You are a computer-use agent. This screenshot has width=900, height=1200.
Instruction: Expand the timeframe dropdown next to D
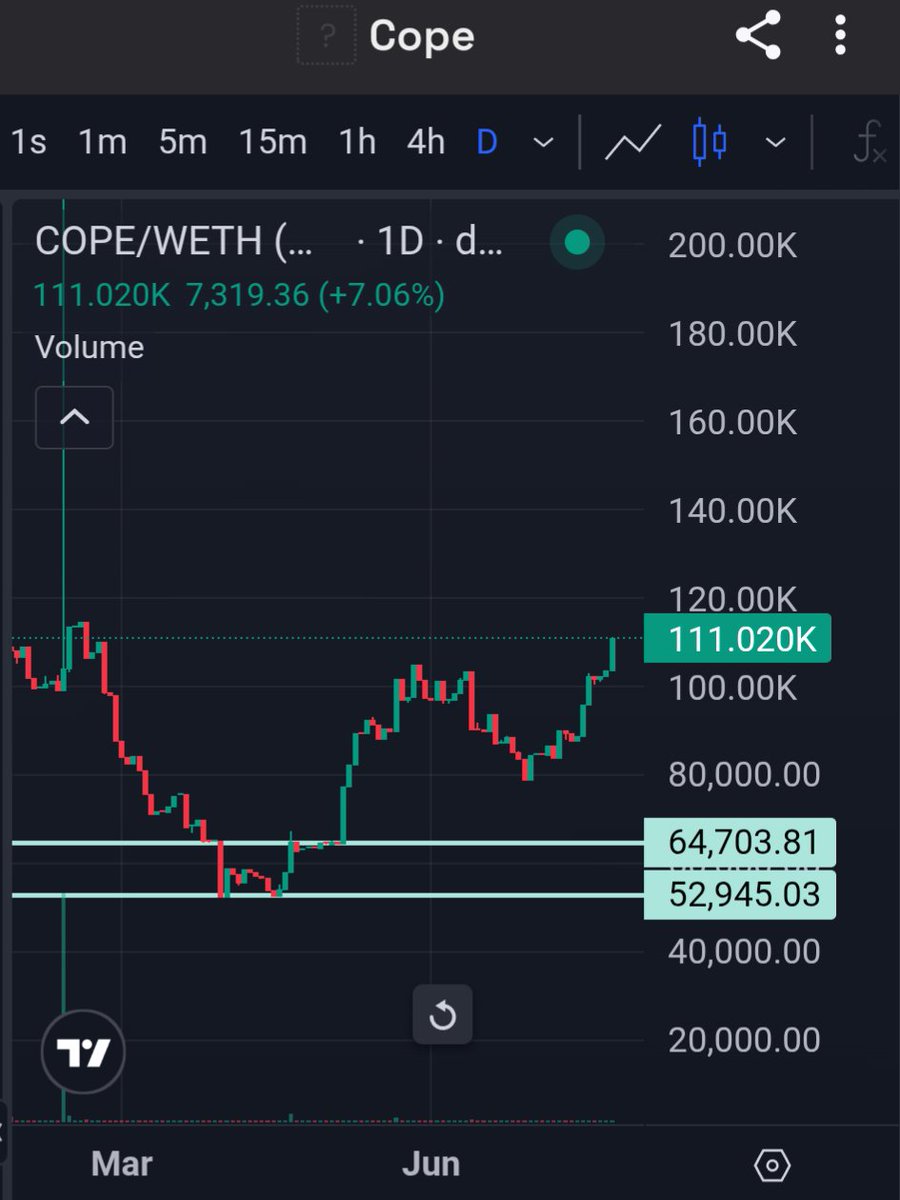tap(541, 142)
